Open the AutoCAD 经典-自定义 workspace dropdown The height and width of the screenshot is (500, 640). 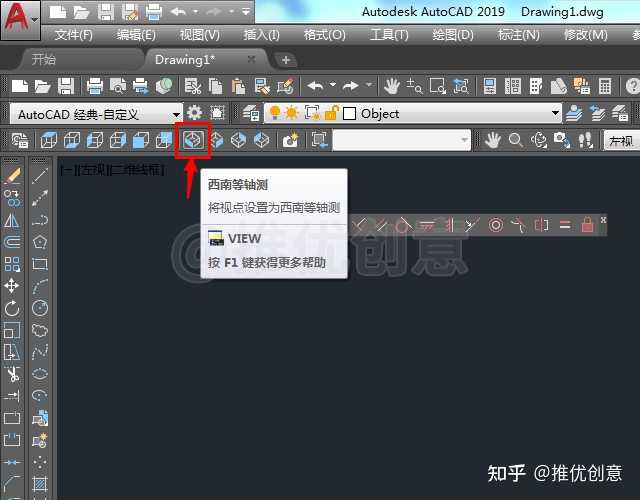[96, 114]
